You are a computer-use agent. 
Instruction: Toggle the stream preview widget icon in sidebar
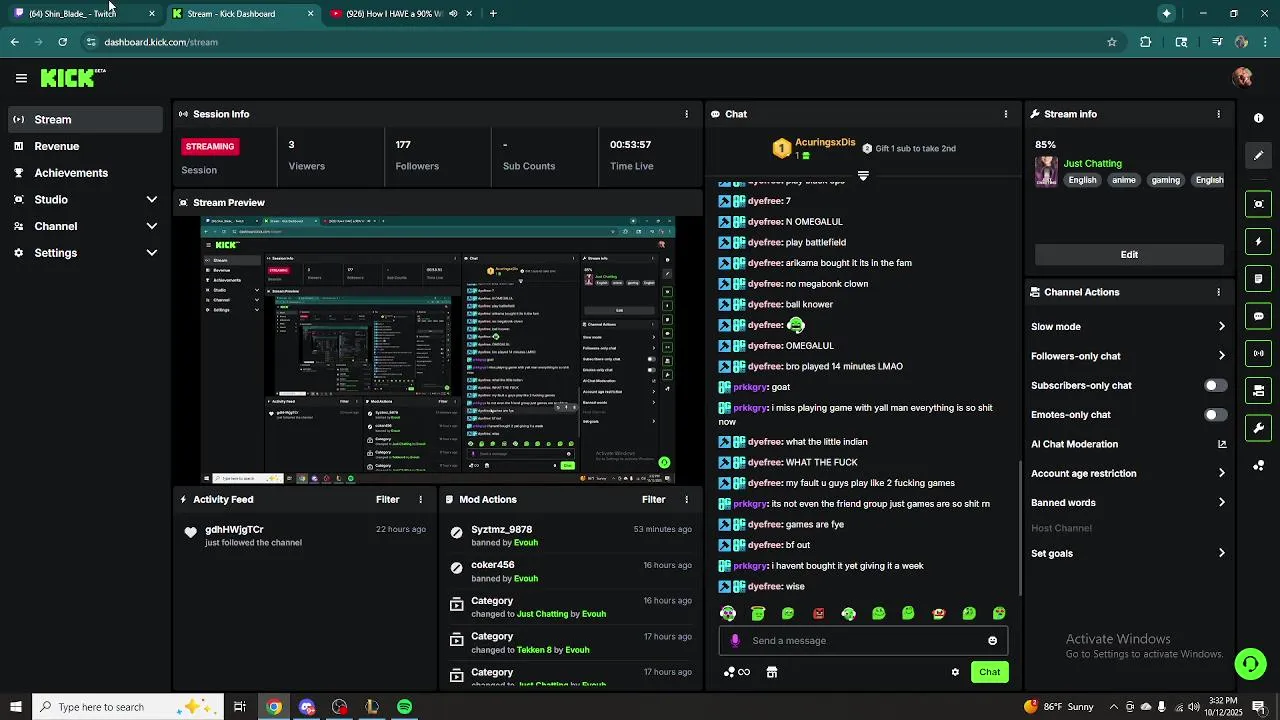(x=1258, y=204)
